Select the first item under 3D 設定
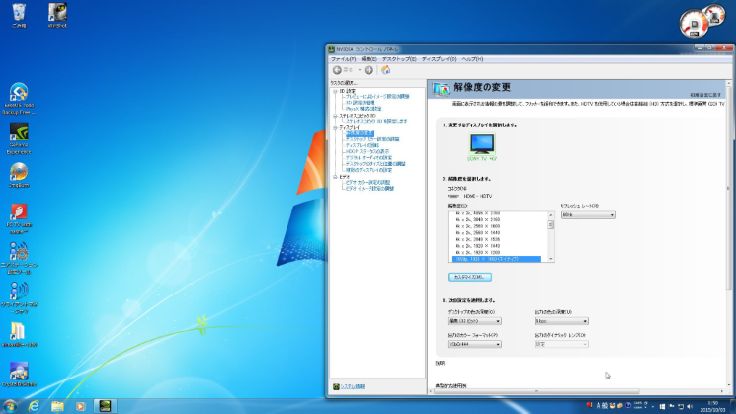Viewport: 736px width, 414px height. tap(377, 97)
